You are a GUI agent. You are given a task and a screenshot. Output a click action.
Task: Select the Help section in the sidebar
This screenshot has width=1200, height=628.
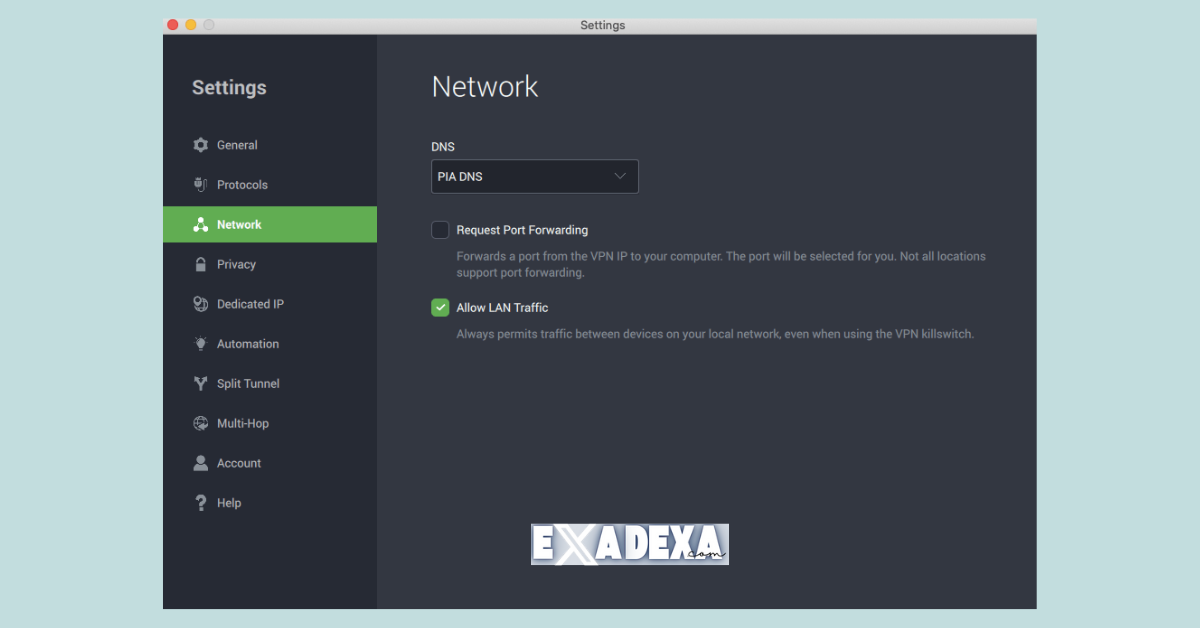[229, 502]
